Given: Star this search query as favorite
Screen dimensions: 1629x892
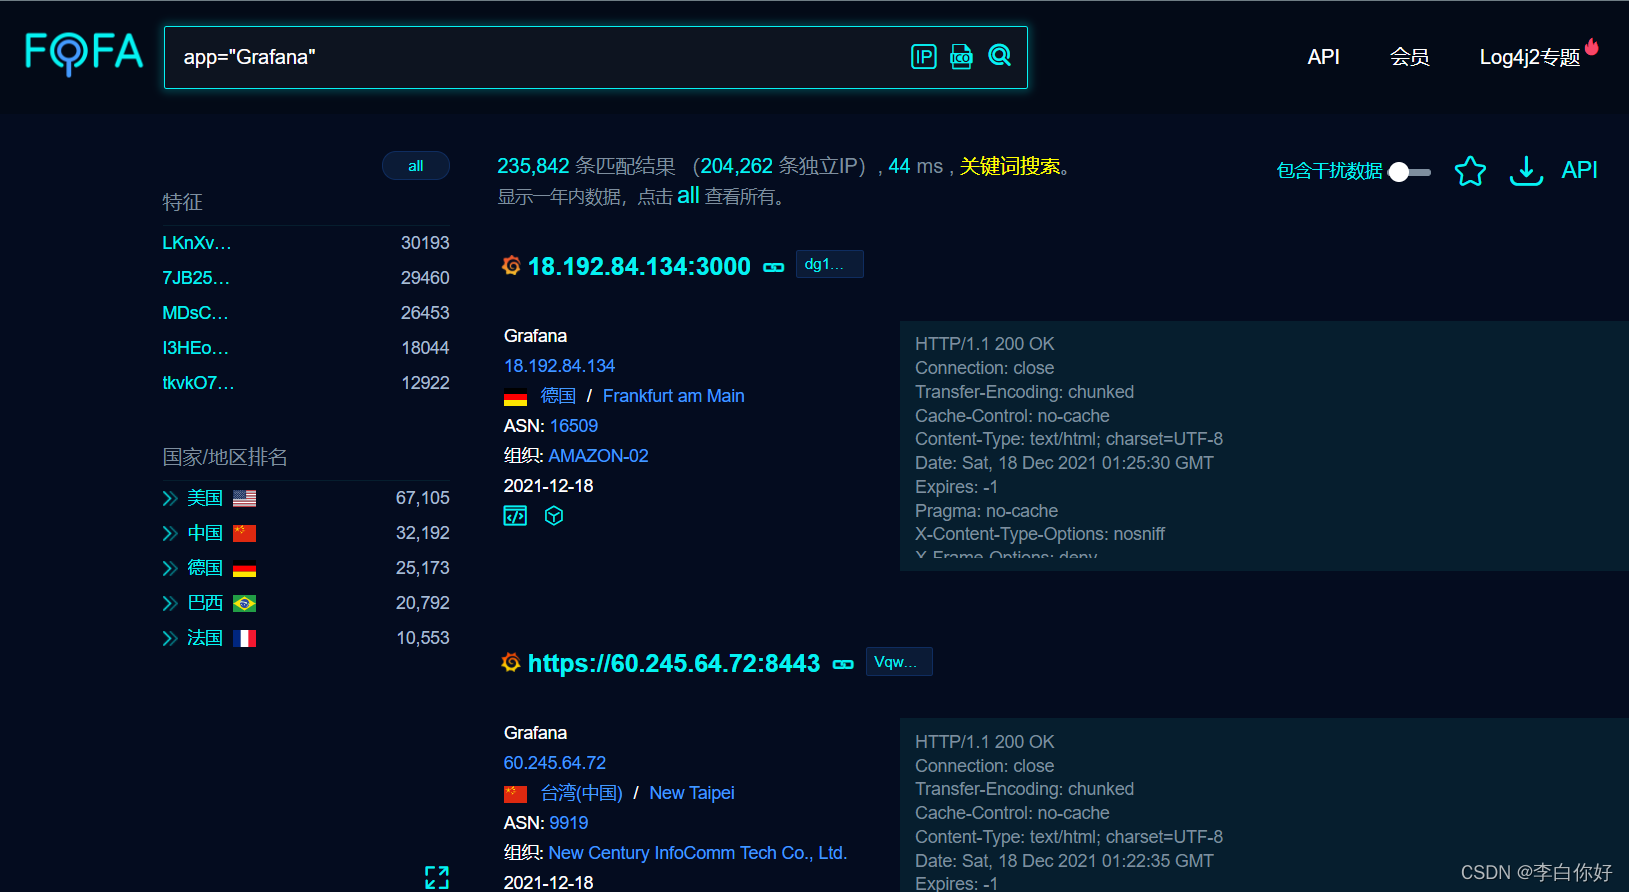Looking at the screenshot, I should click(1470, 171).
